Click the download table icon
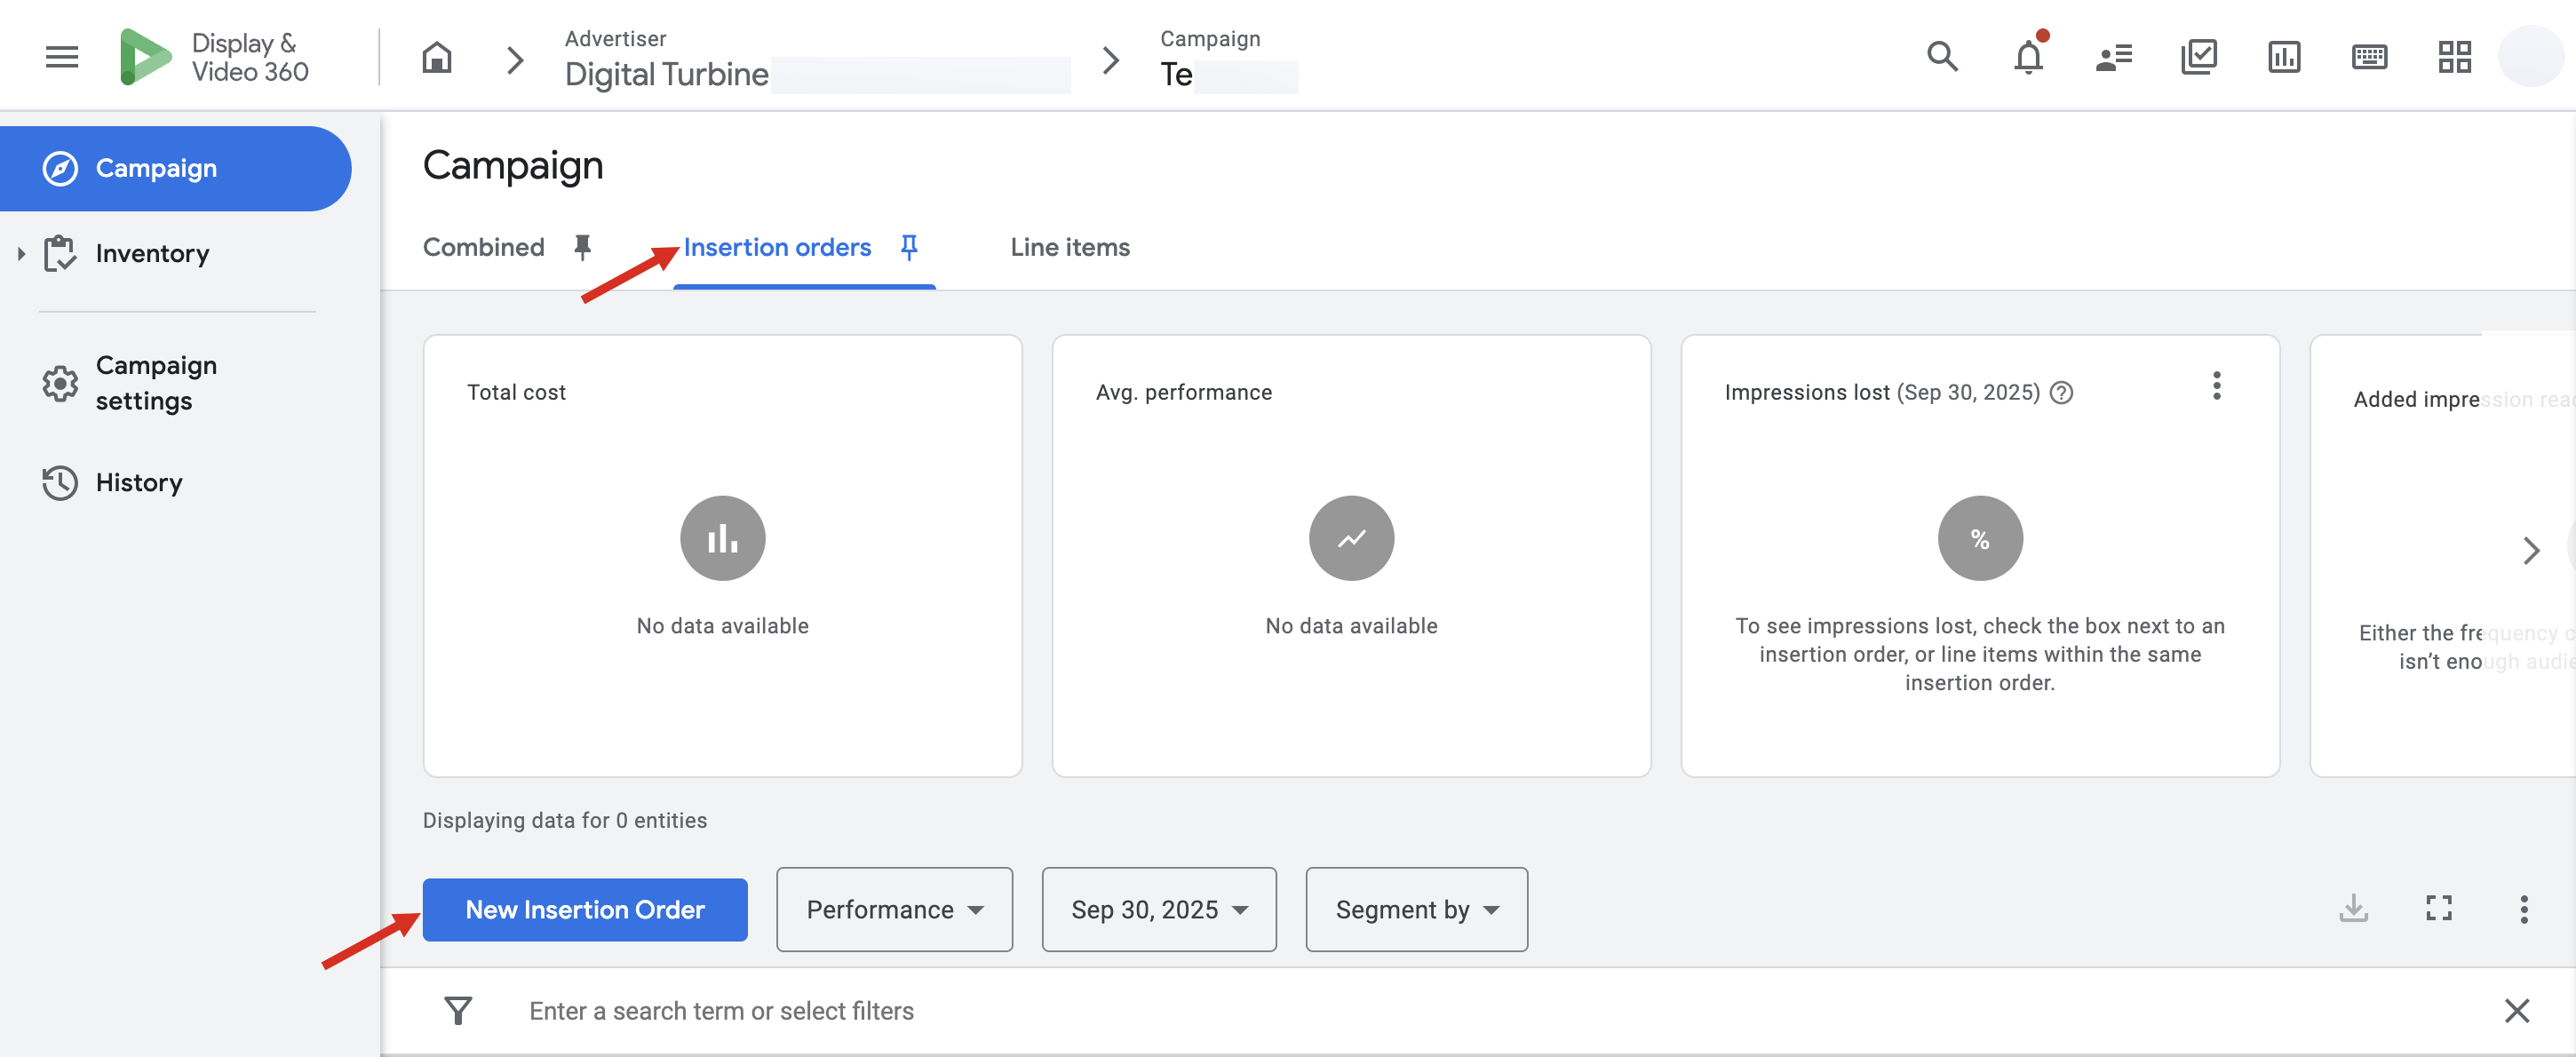The width and height of the screenshot is (2576, 1057). pos(2352,908)
